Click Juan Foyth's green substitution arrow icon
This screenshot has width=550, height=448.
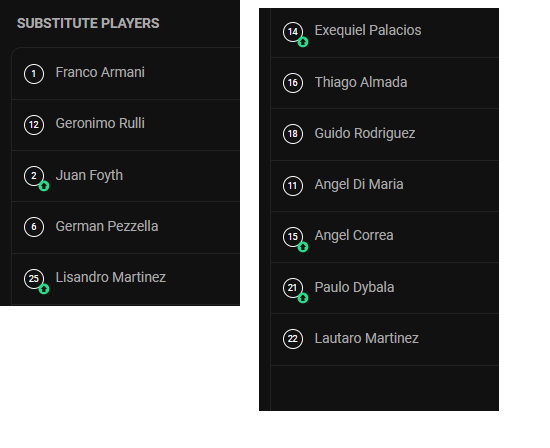click(x=44, y=186)
